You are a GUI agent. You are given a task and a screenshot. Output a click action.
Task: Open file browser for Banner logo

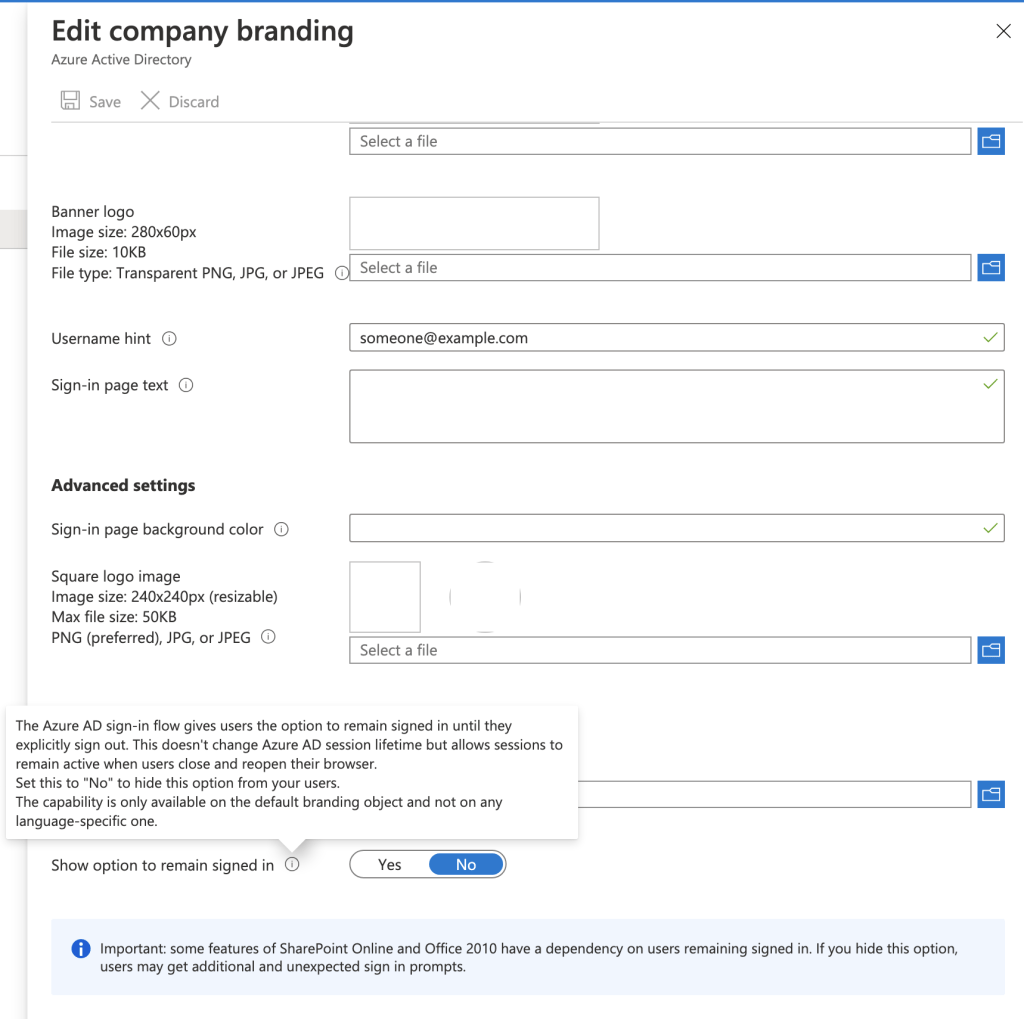pyautogui.click(x=990, y=268)
